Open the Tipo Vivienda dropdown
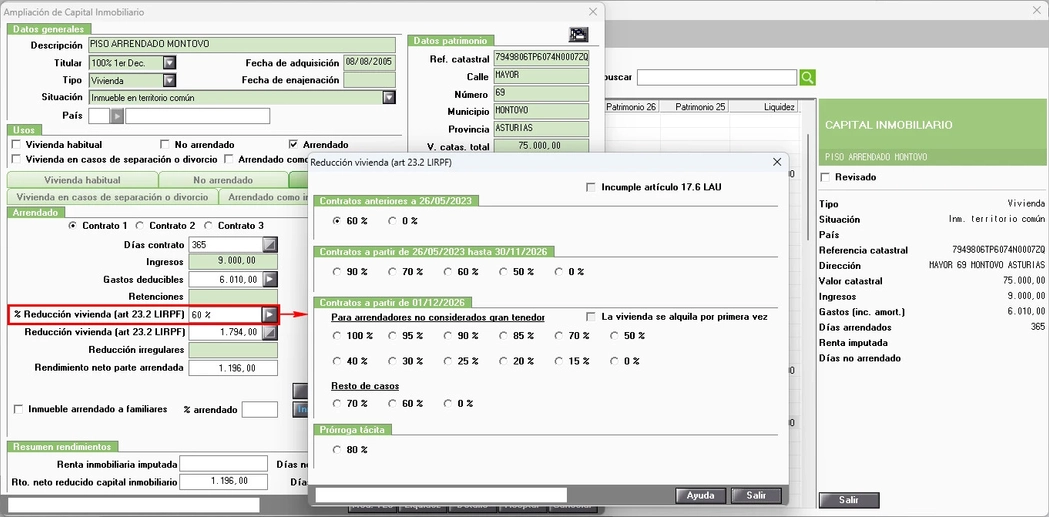 (170, 80)
